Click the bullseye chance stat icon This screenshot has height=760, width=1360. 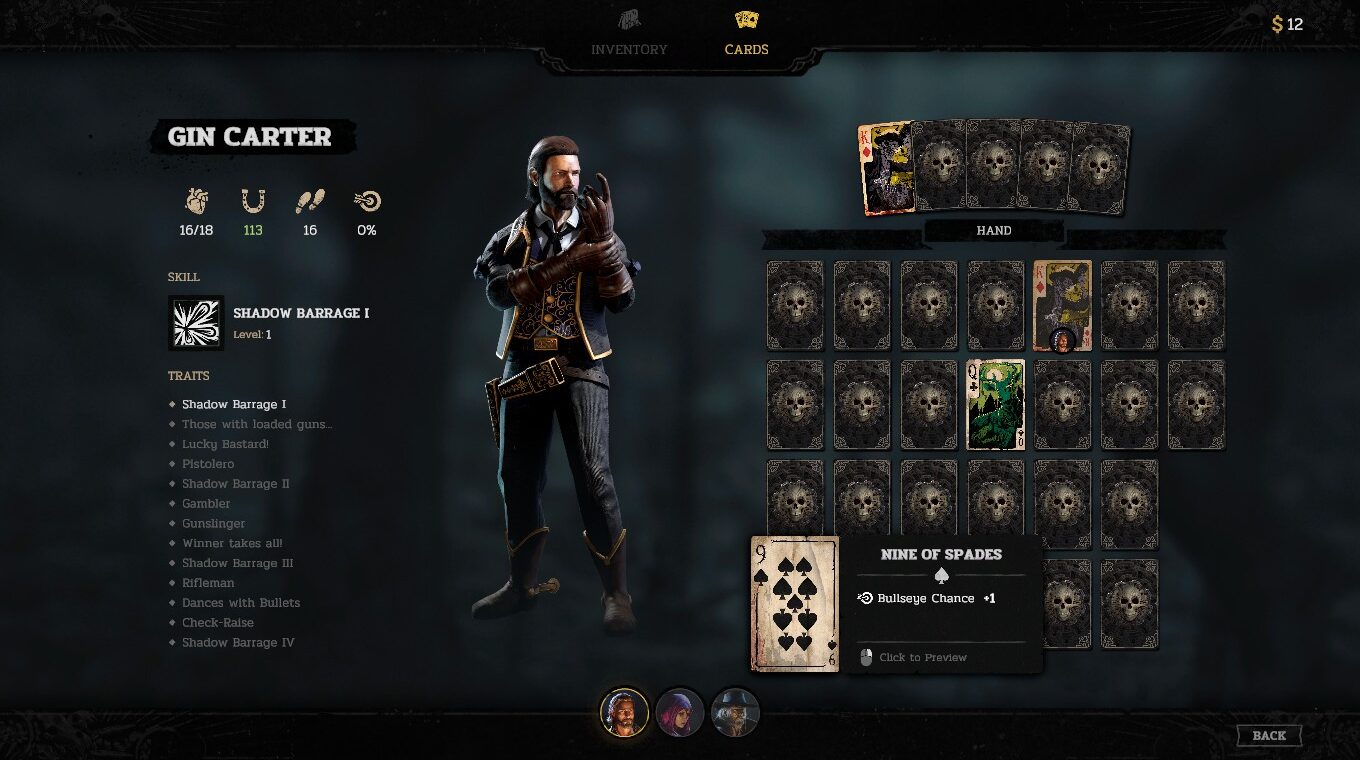367,202
